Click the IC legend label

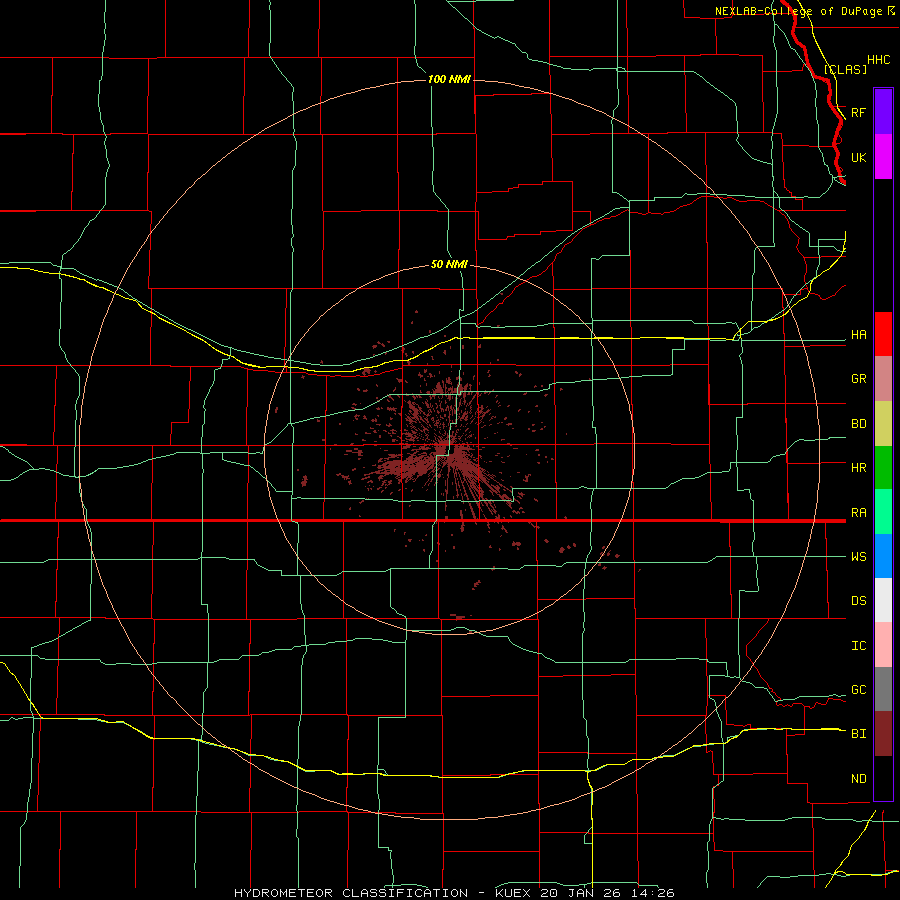pyautogui.click(x=858, y=646)
